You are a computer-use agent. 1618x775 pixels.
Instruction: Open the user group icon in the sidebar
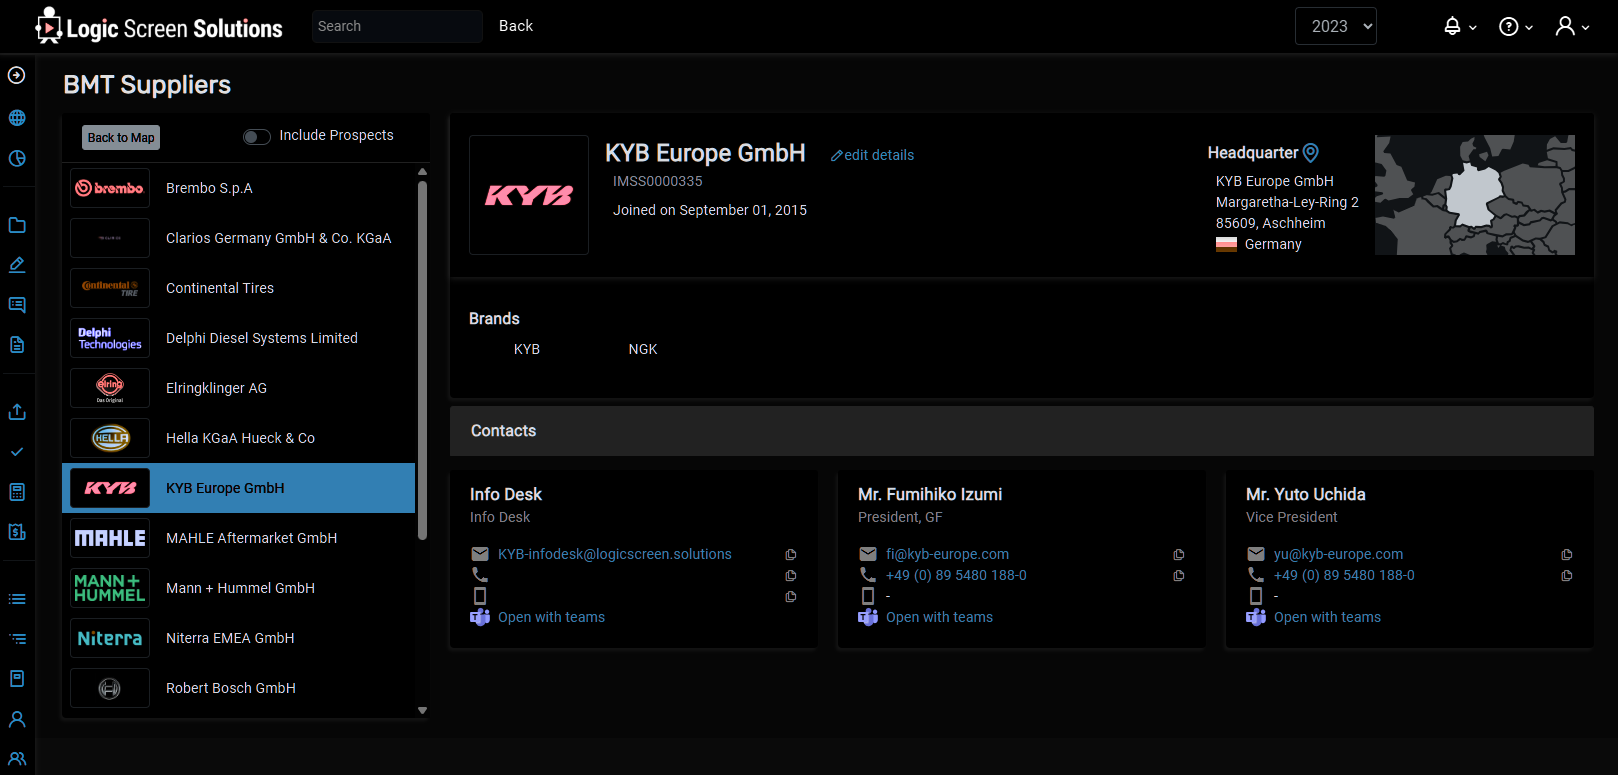17,759
